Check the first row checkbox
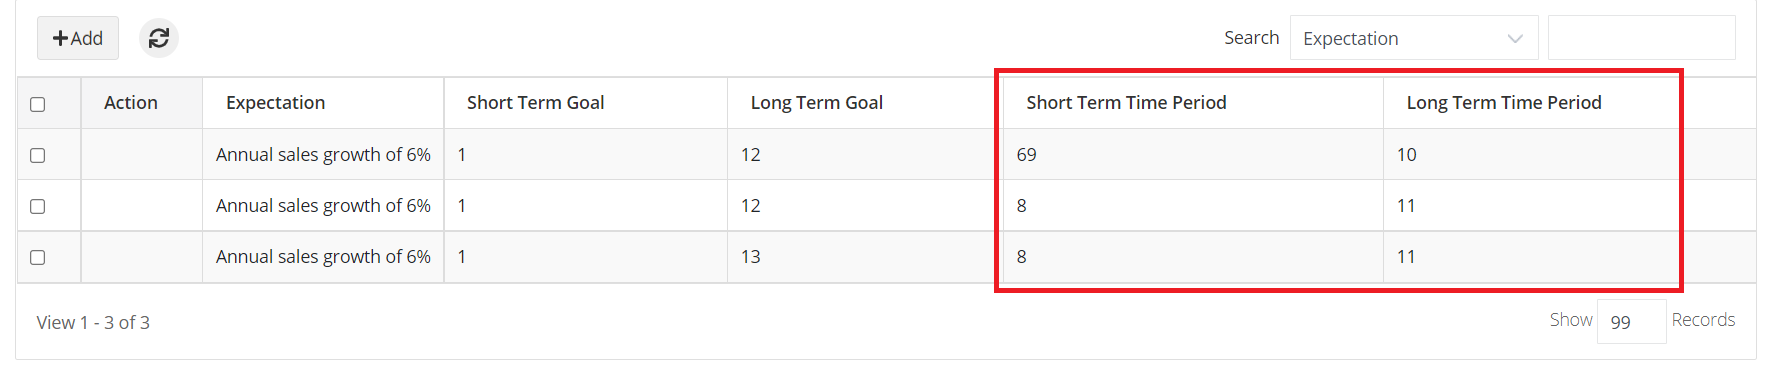This screenshot has width=1776, height=365. coord(38,155)
